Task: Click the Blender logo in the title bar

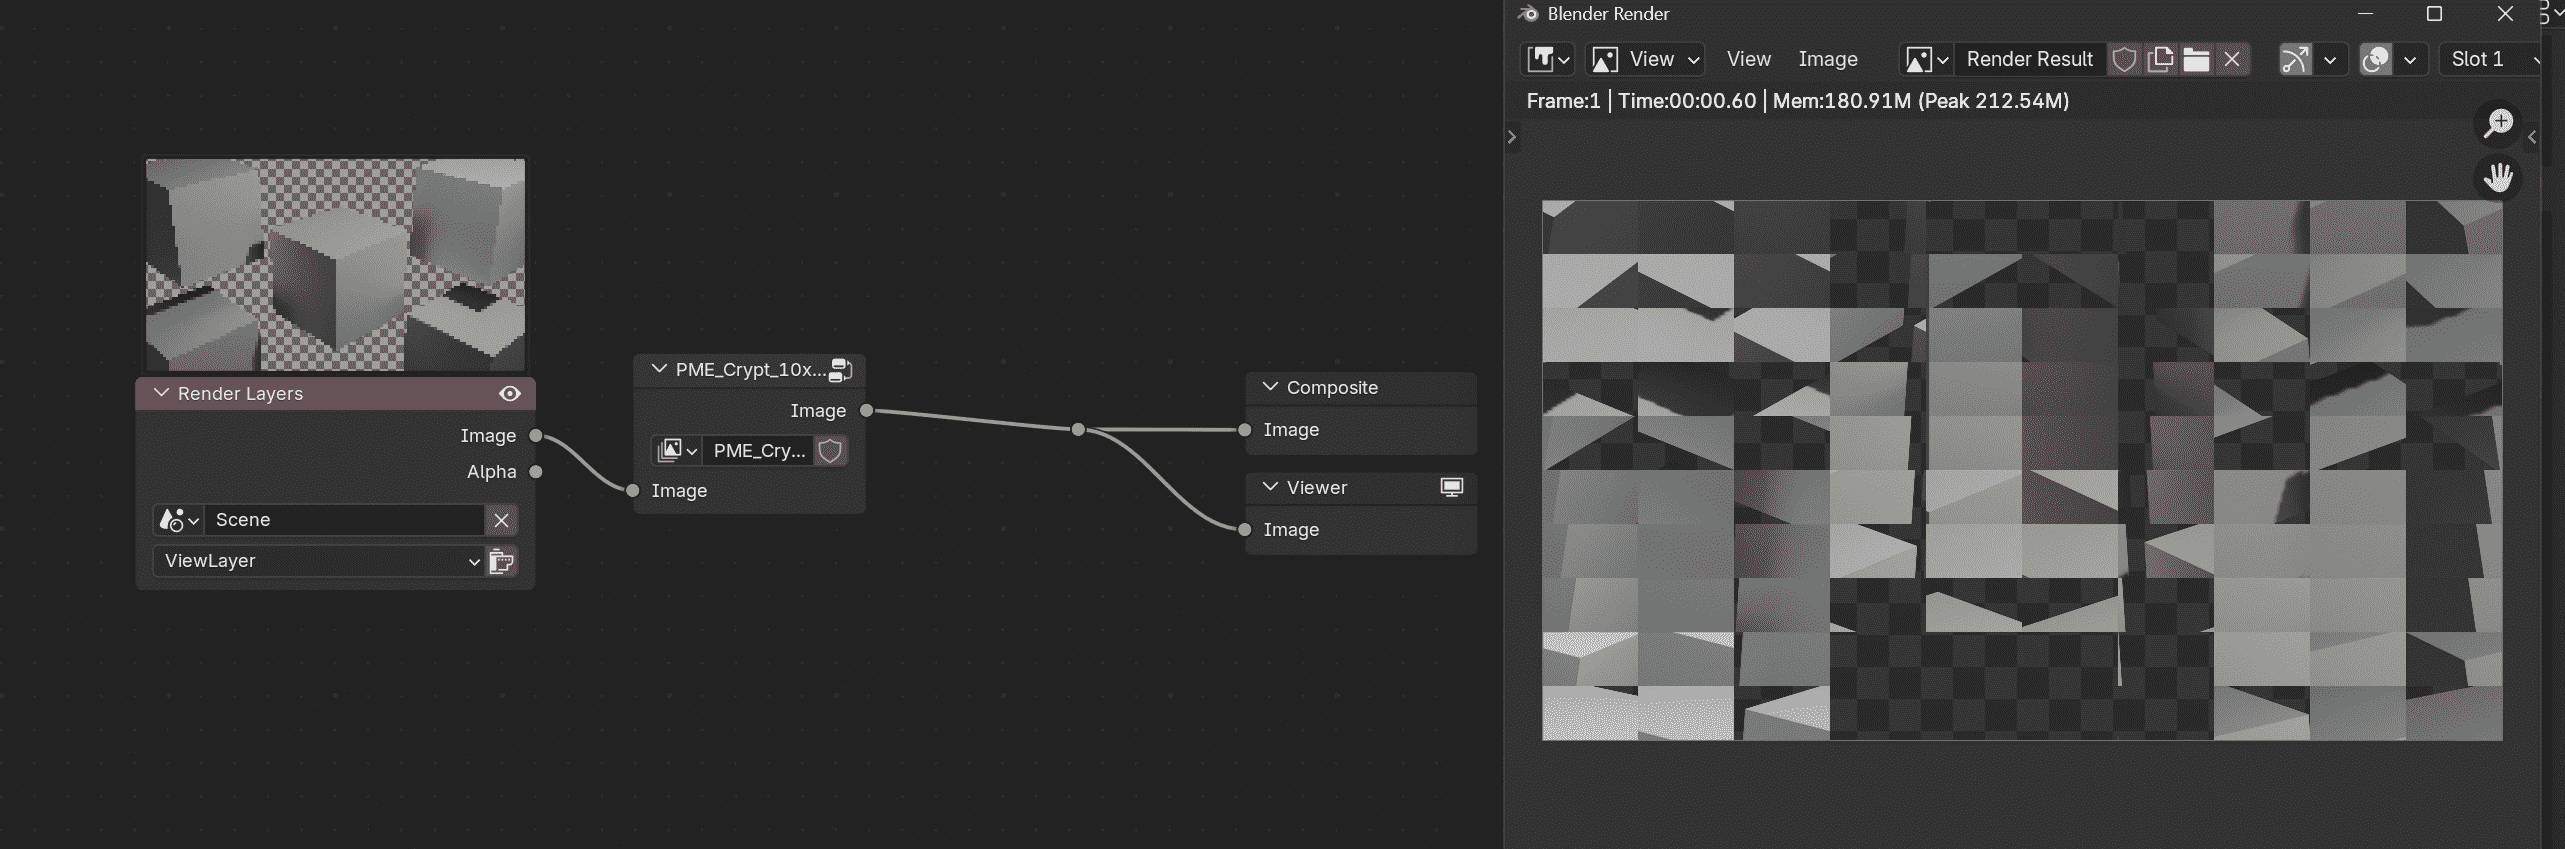Action: tap(1528, 13)
